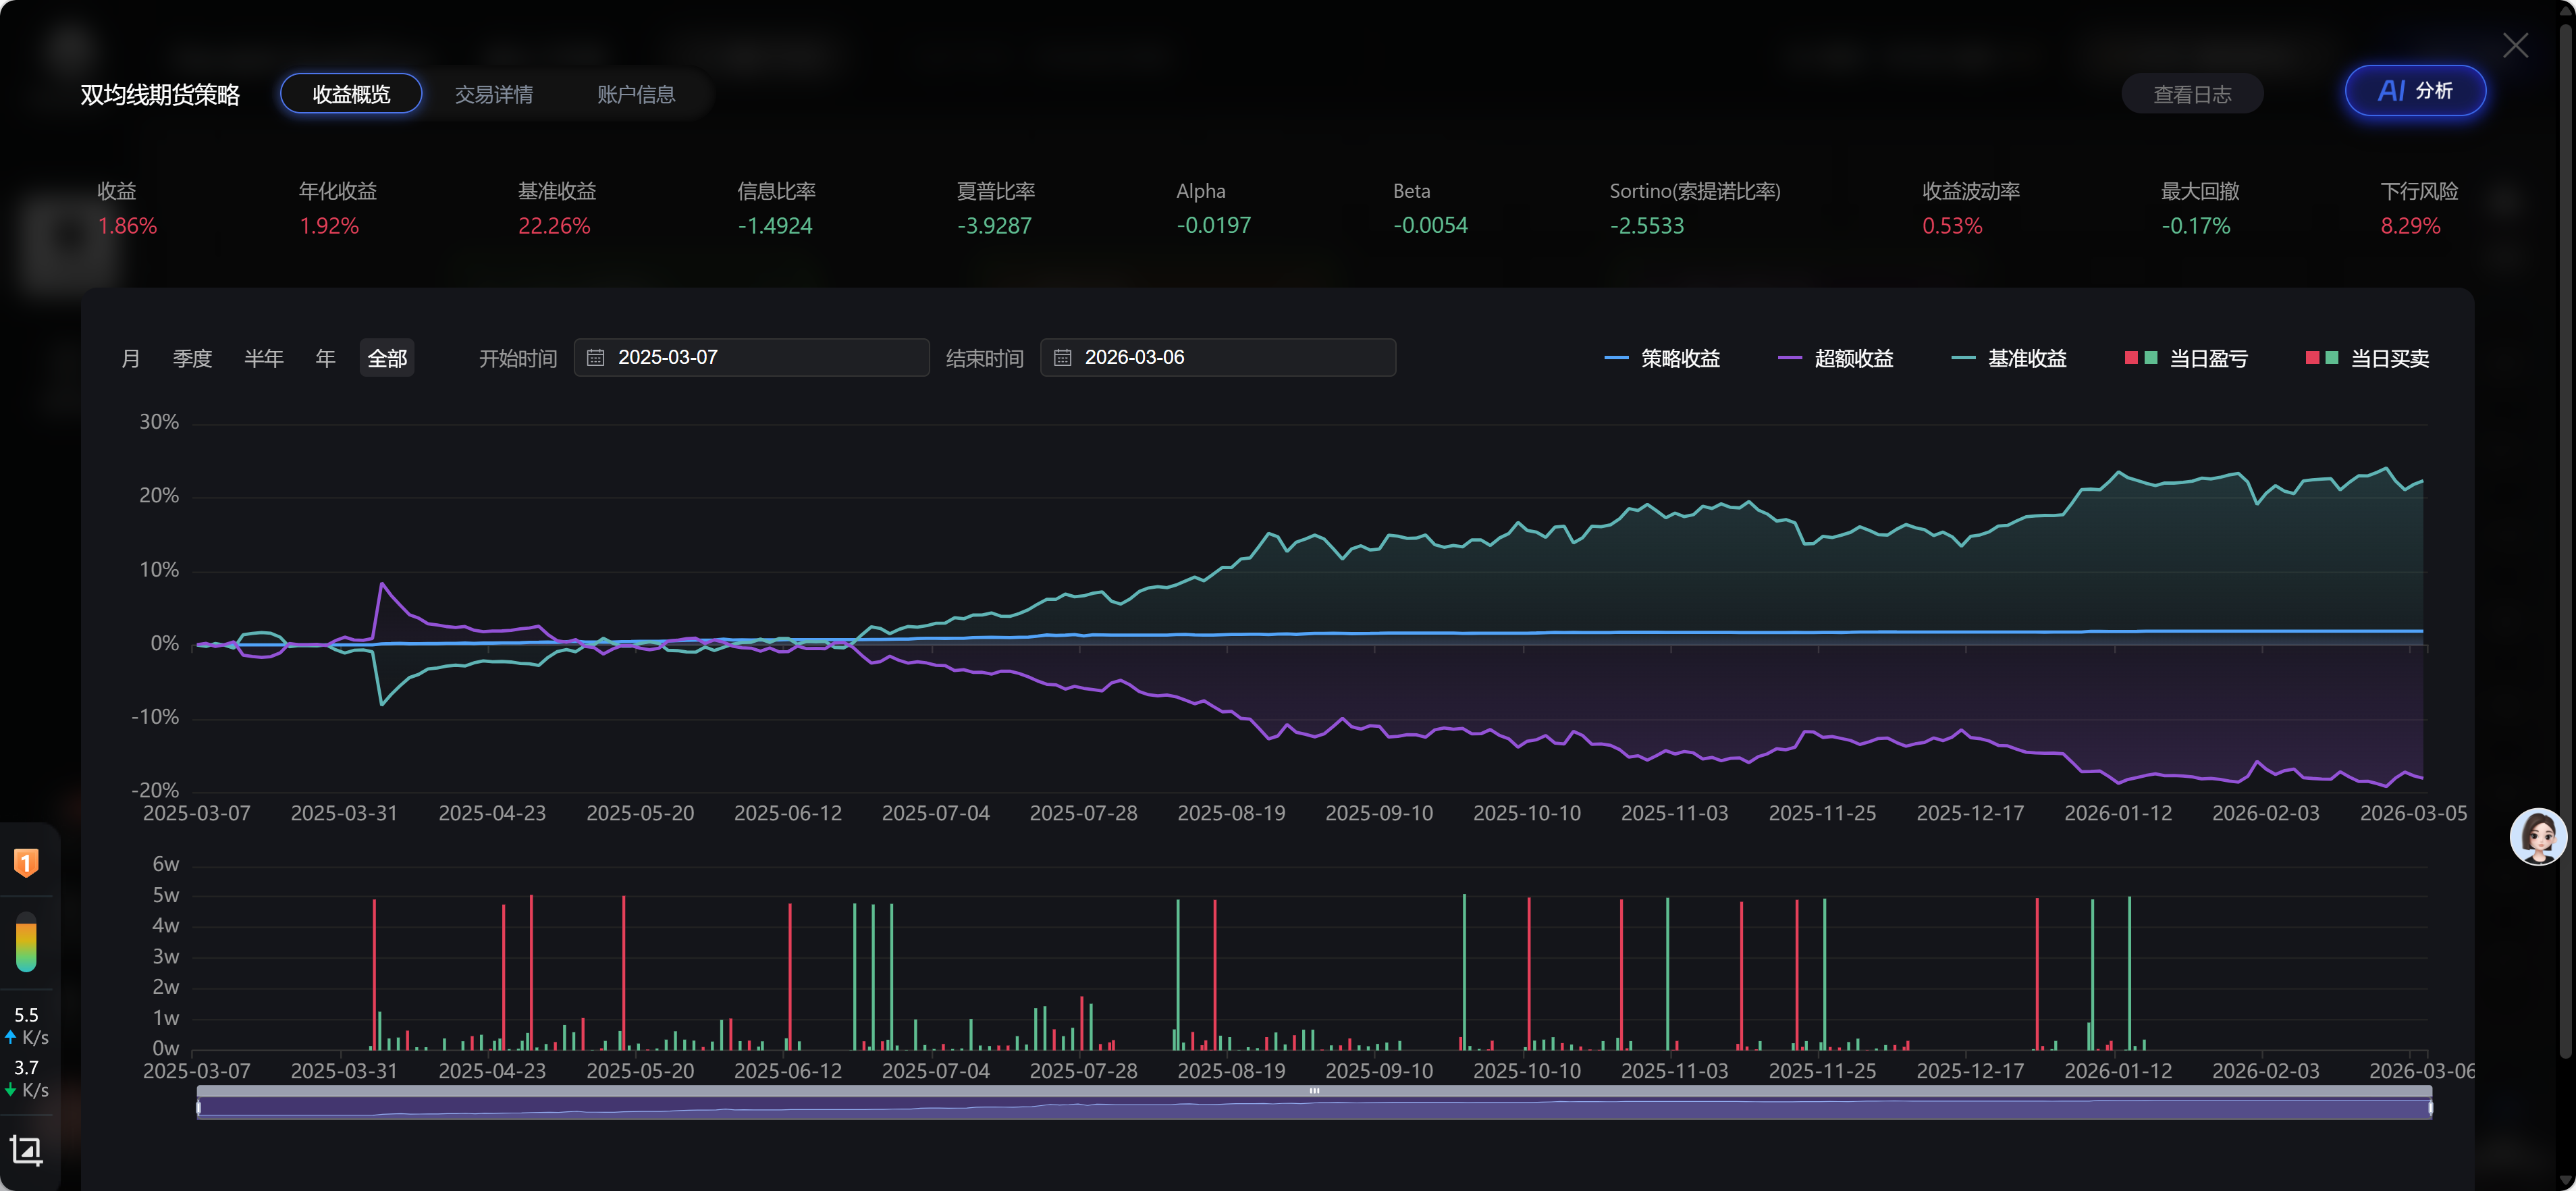Click the 双均线期货策略 title
Screen dimensions: 2576x1191
pos(160,95)
